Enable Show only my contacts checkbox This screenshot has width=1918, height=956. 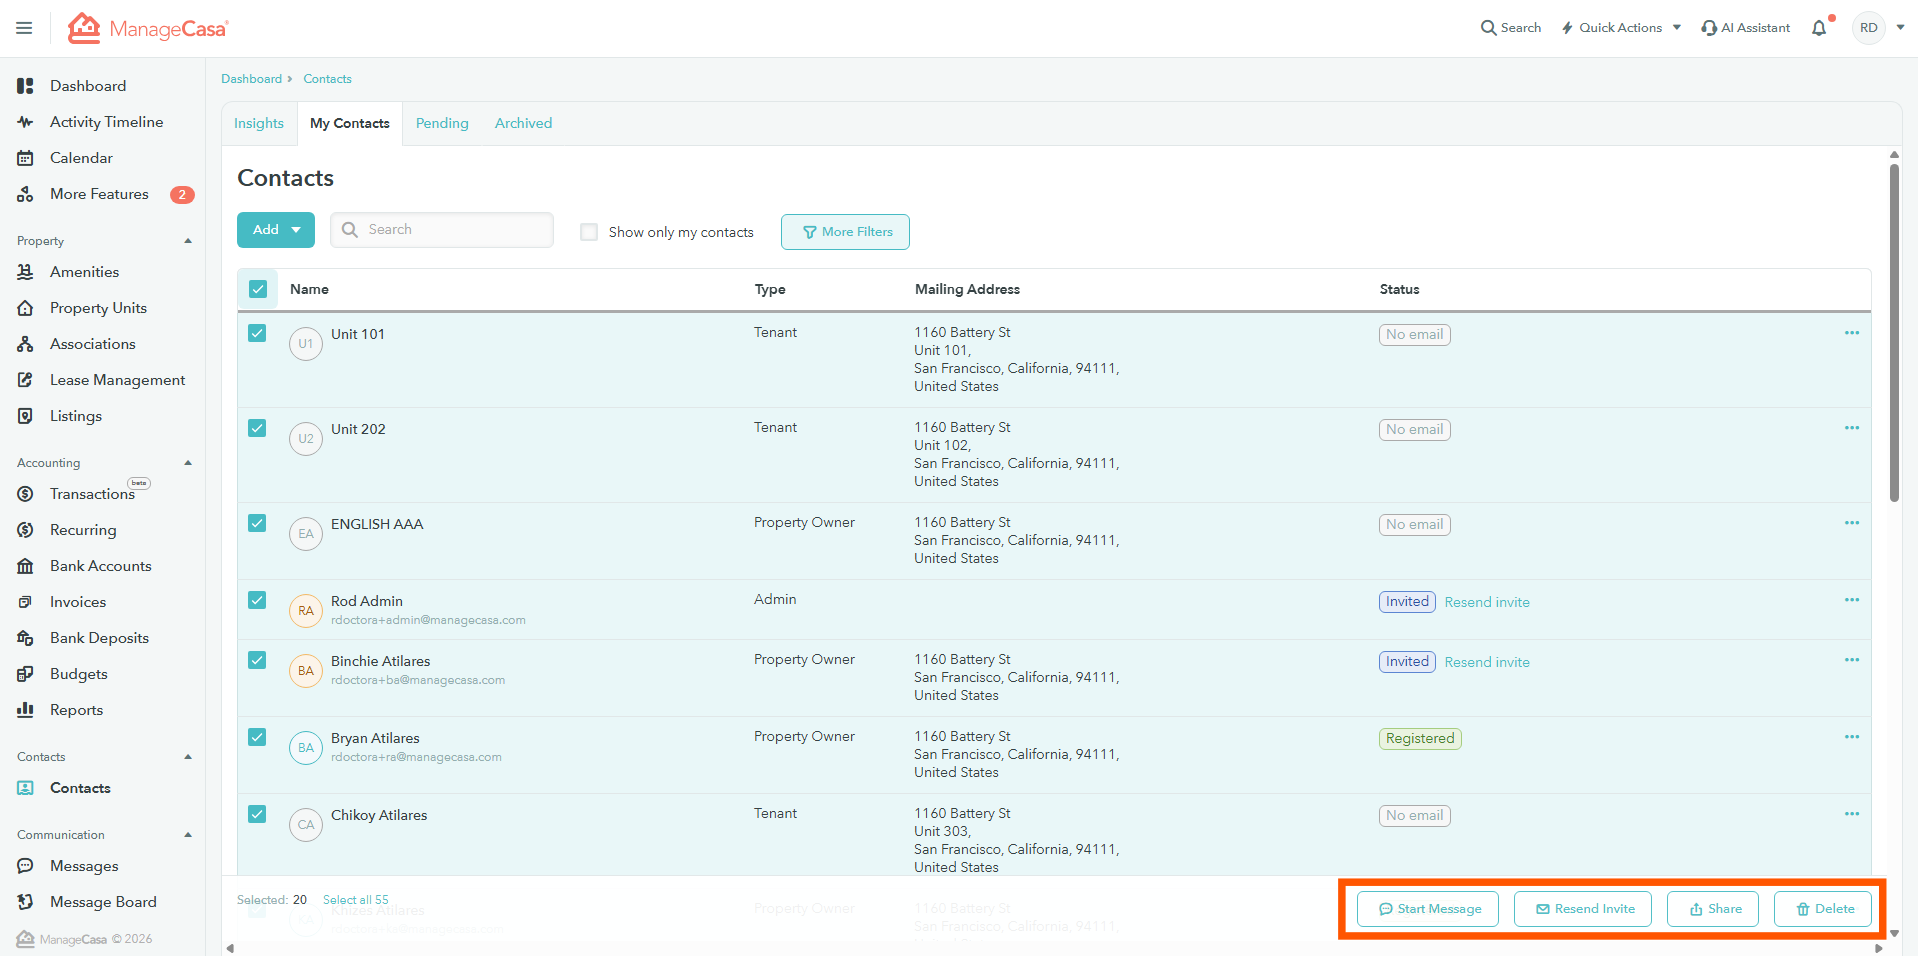pos(589,232)
